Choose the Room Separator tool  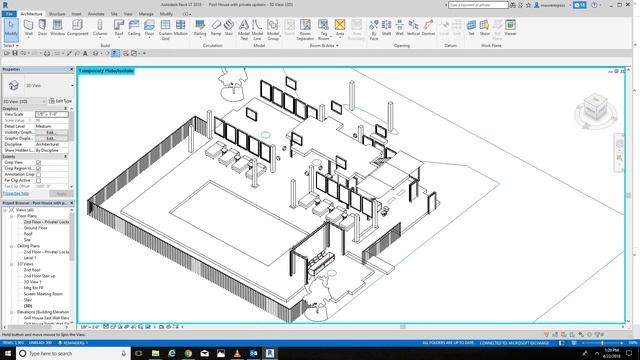pos(305,29)
